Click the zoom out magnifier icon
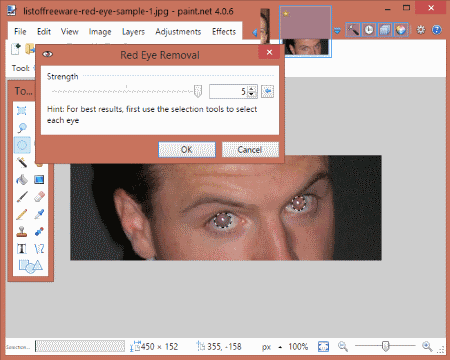 pos(343,347)
